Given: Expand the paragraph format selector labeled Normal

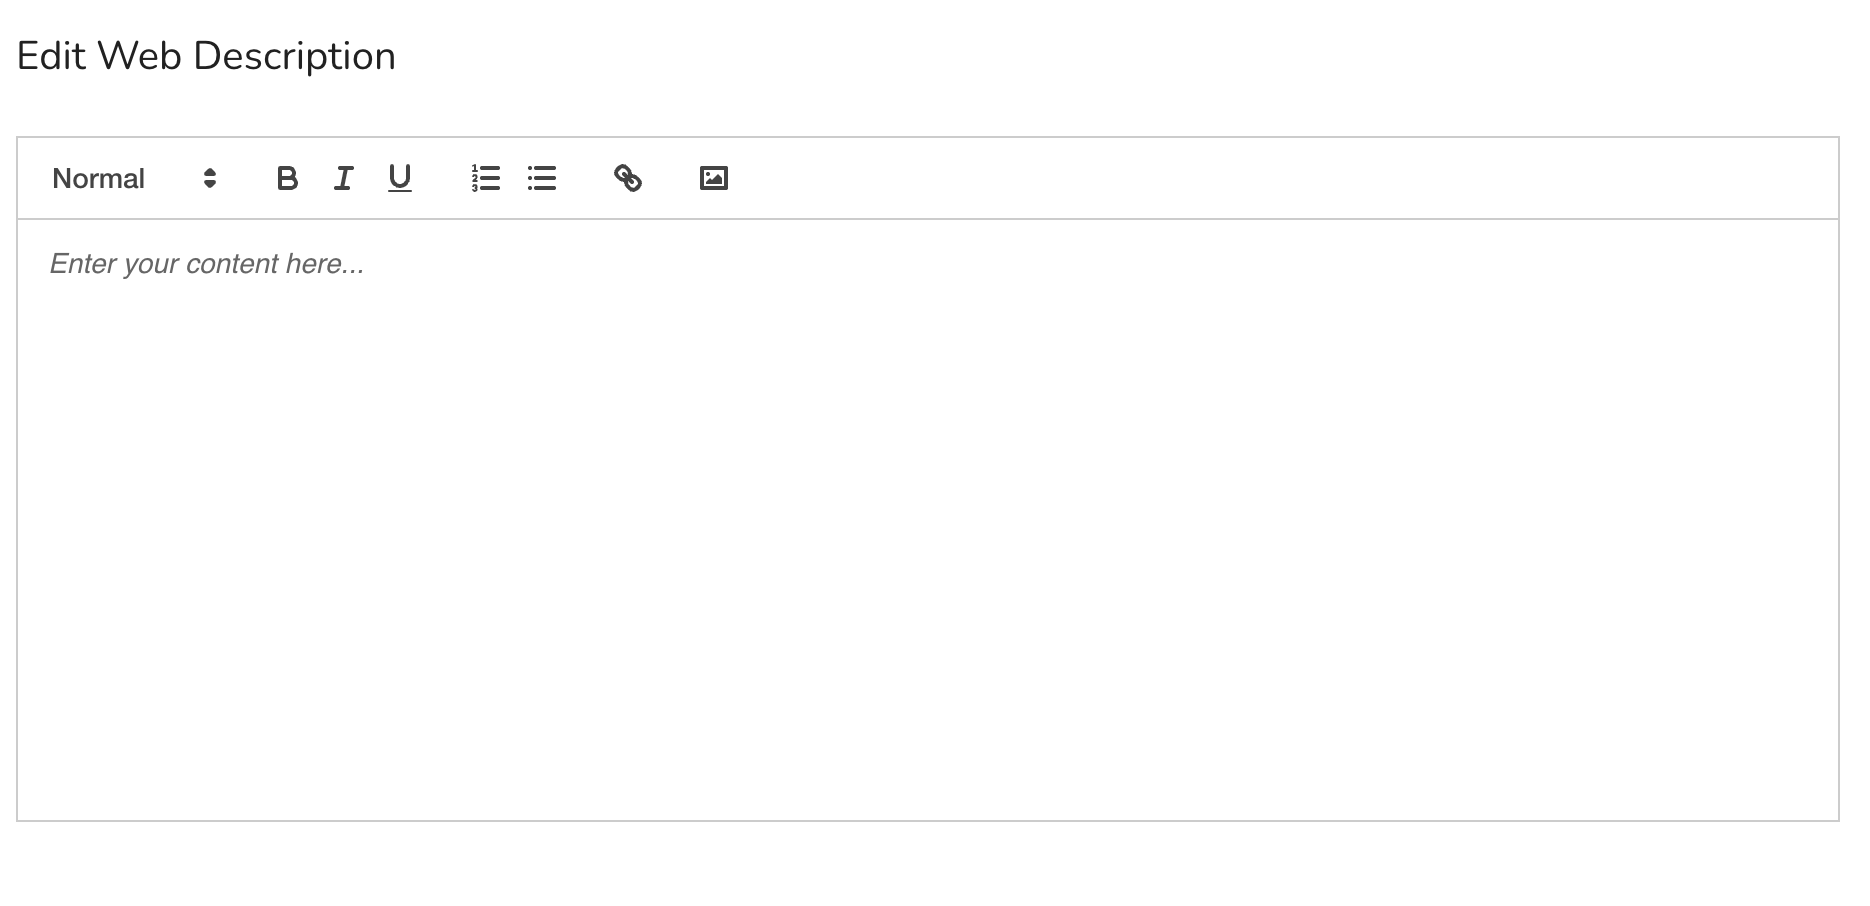Looking at the screenshot, I should 135,178.
